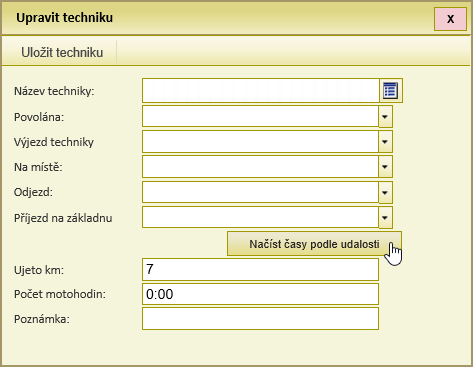
Task: Click inside the Výjezd techniky combo field
Action: coord(260,142)
